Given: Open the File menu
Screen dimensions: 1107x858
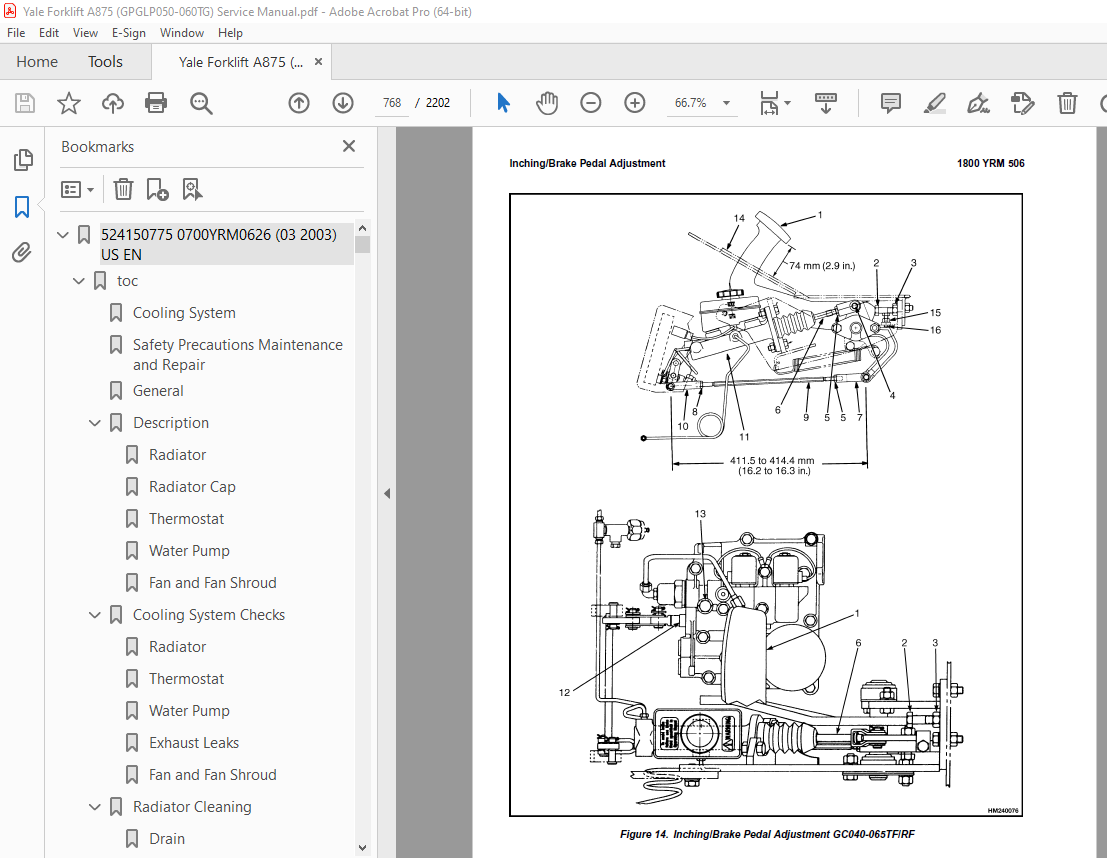Looking at the screenshot, I should [x=16, y=32].
